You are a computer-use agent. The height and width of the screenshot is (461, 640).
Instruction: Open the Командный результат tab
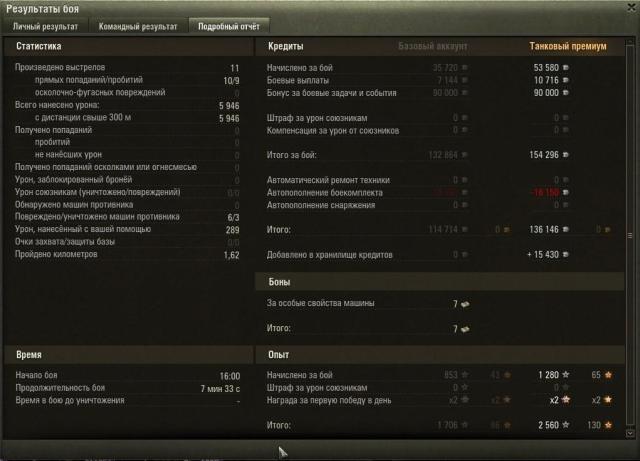coord(138,27)
